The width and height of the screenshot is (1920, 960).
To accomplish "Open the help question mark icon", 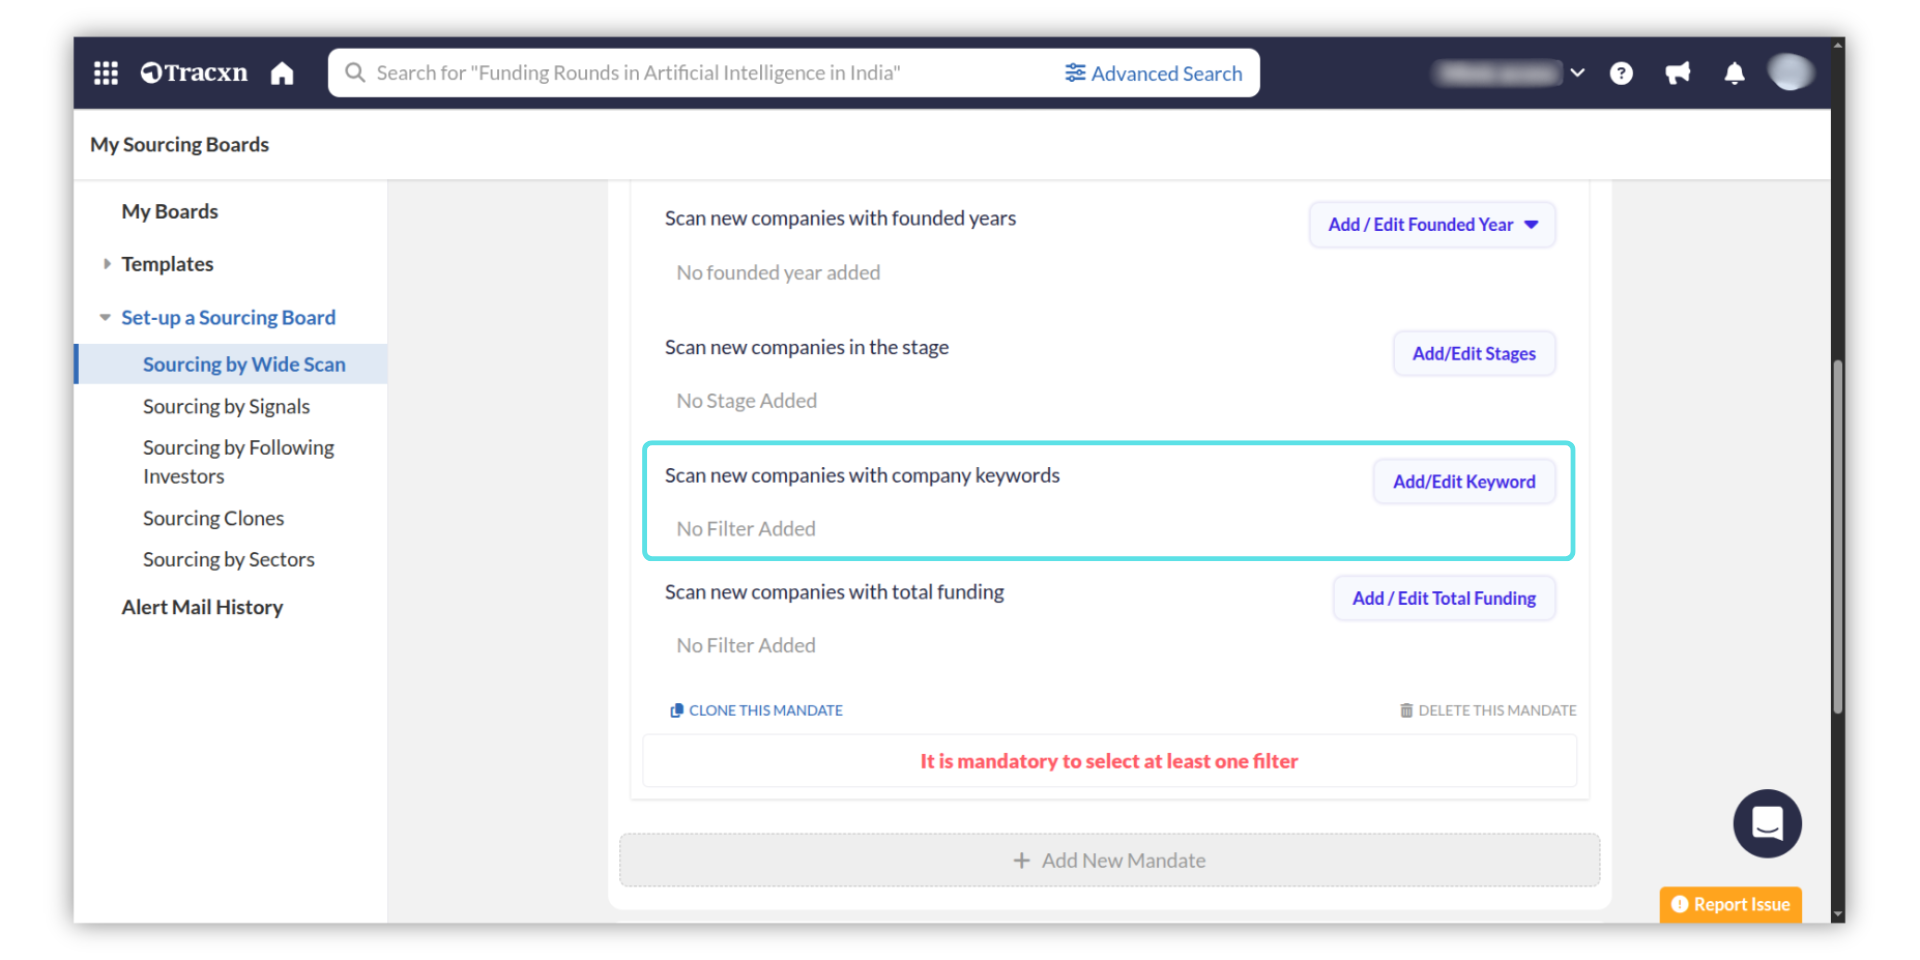I will (1621, 73).
